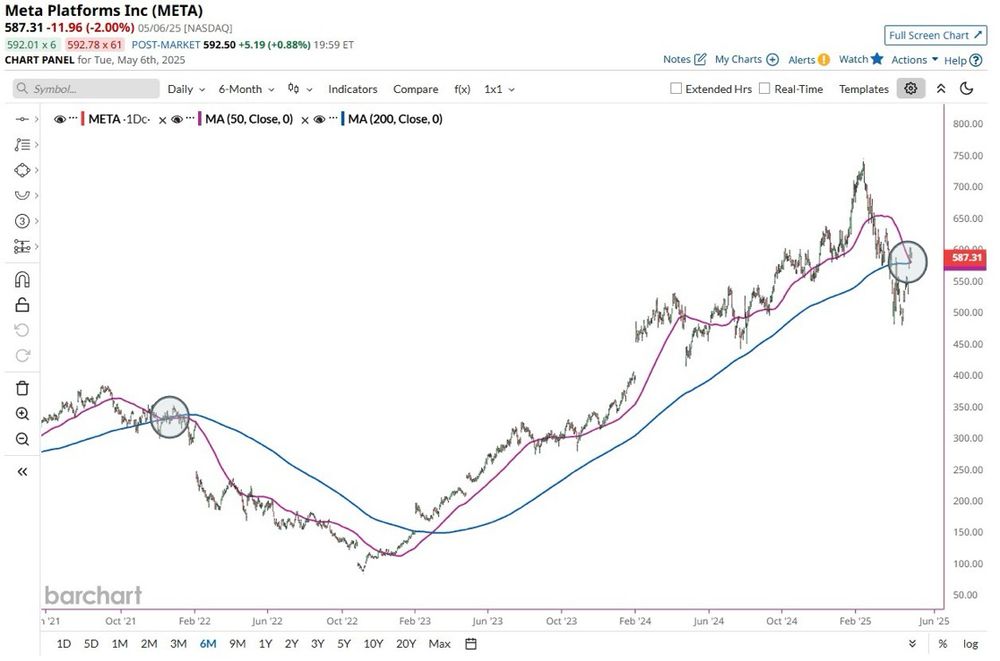Select the 1D time range

pos(64,644)
